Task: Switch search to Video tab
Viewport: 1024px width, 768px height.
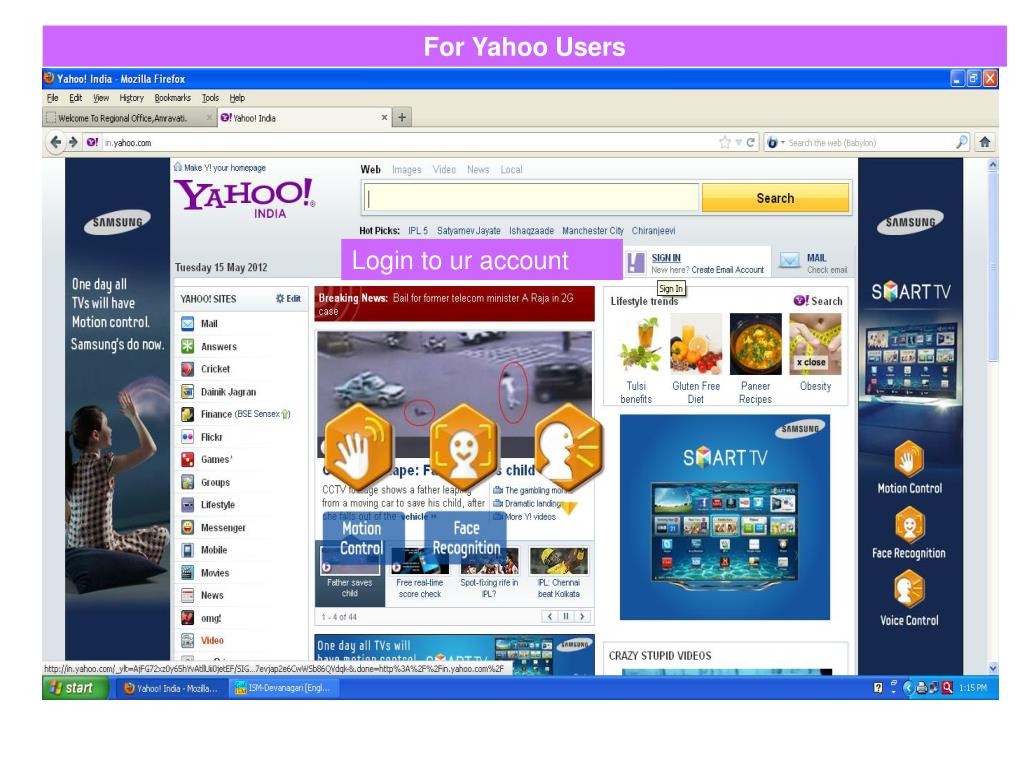Action: 444,170
